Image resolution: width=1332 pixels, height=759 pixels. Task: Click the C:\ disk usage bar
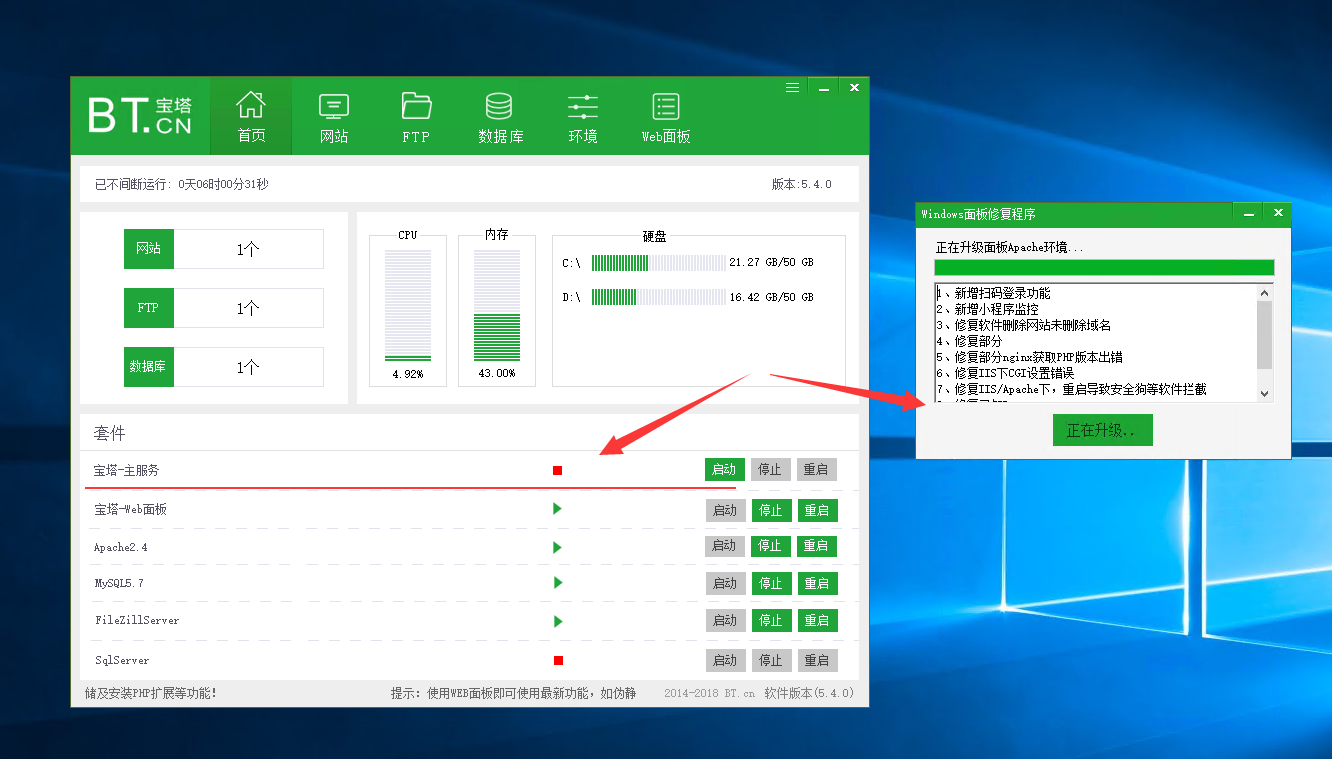[x=658, y=263]
